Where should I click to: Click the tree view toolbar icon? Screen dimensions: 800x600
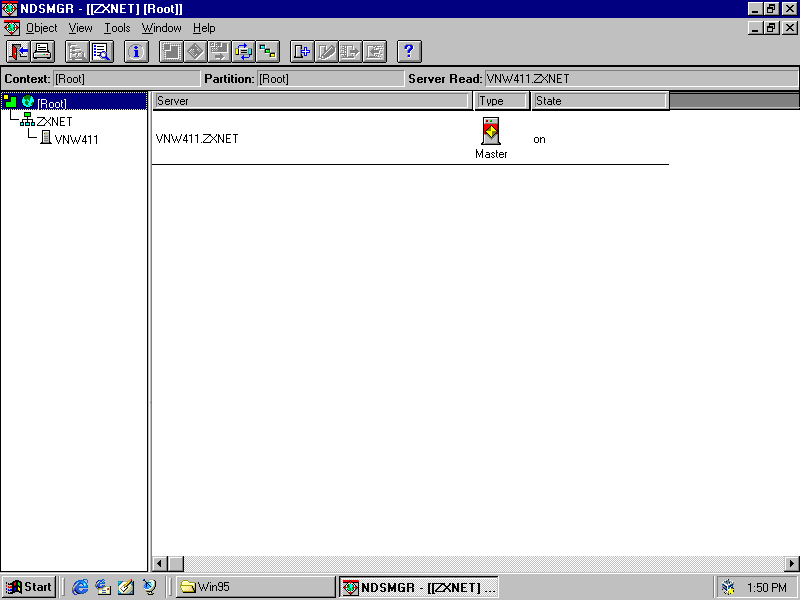(x=78, y=52)
